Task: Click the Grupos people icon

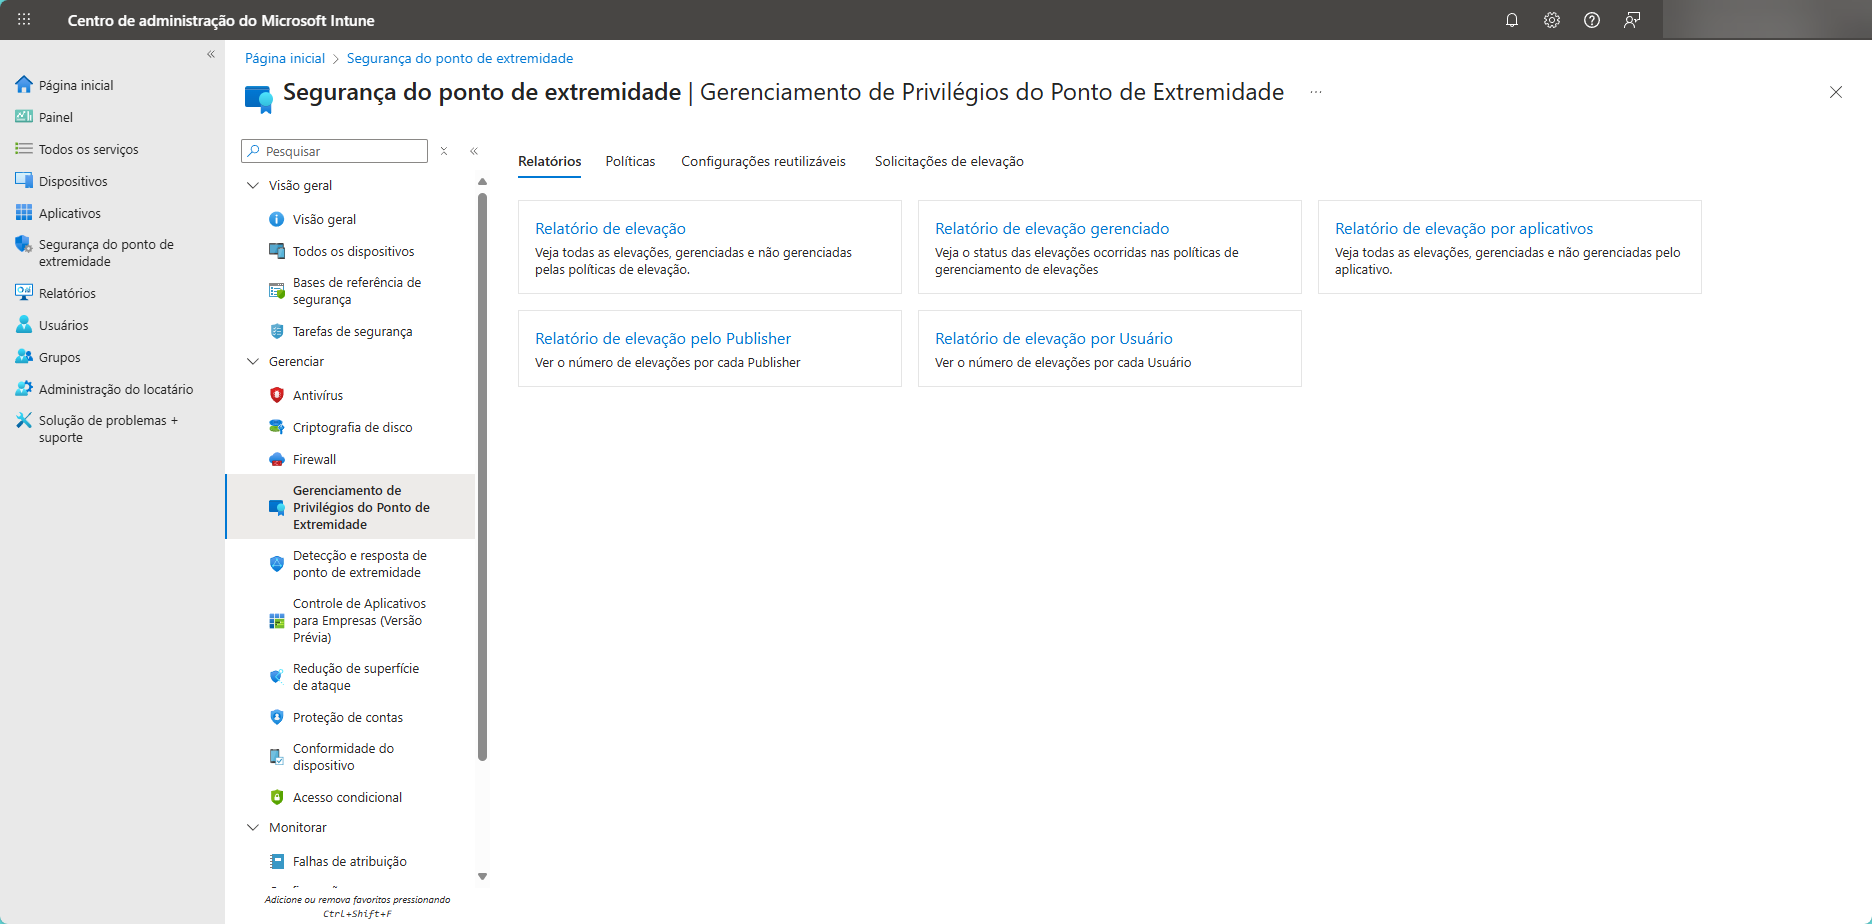Action: (x=24, y=357)
